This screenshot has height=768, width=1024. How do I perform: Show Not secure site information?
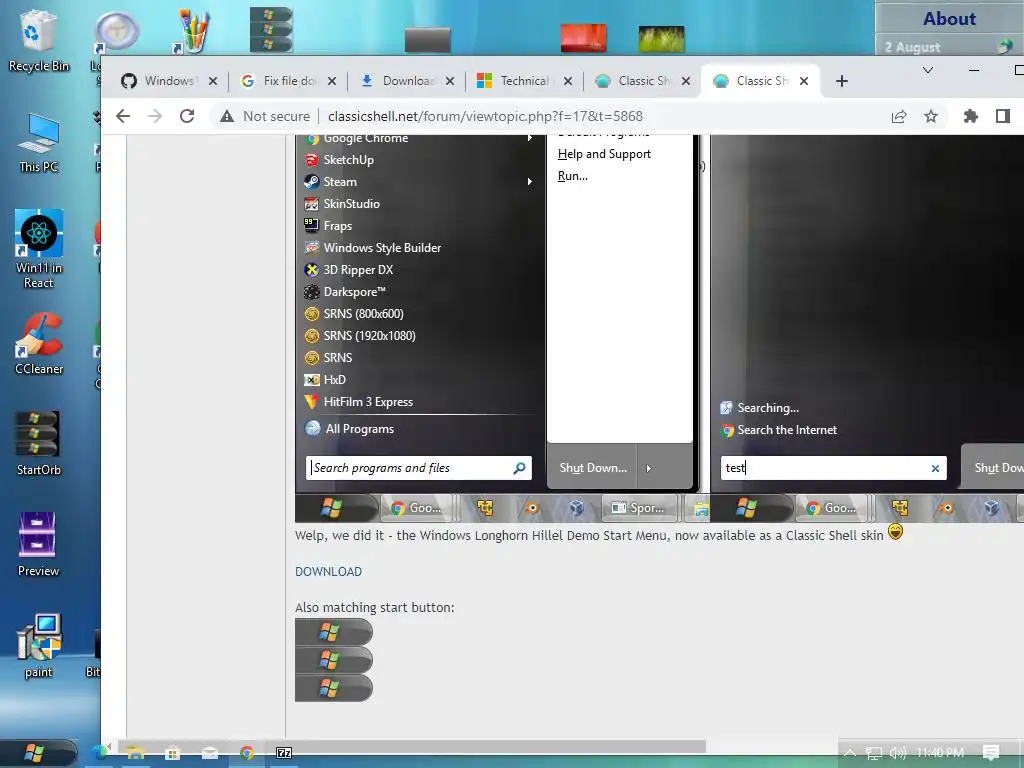click(x=264, y=116)
